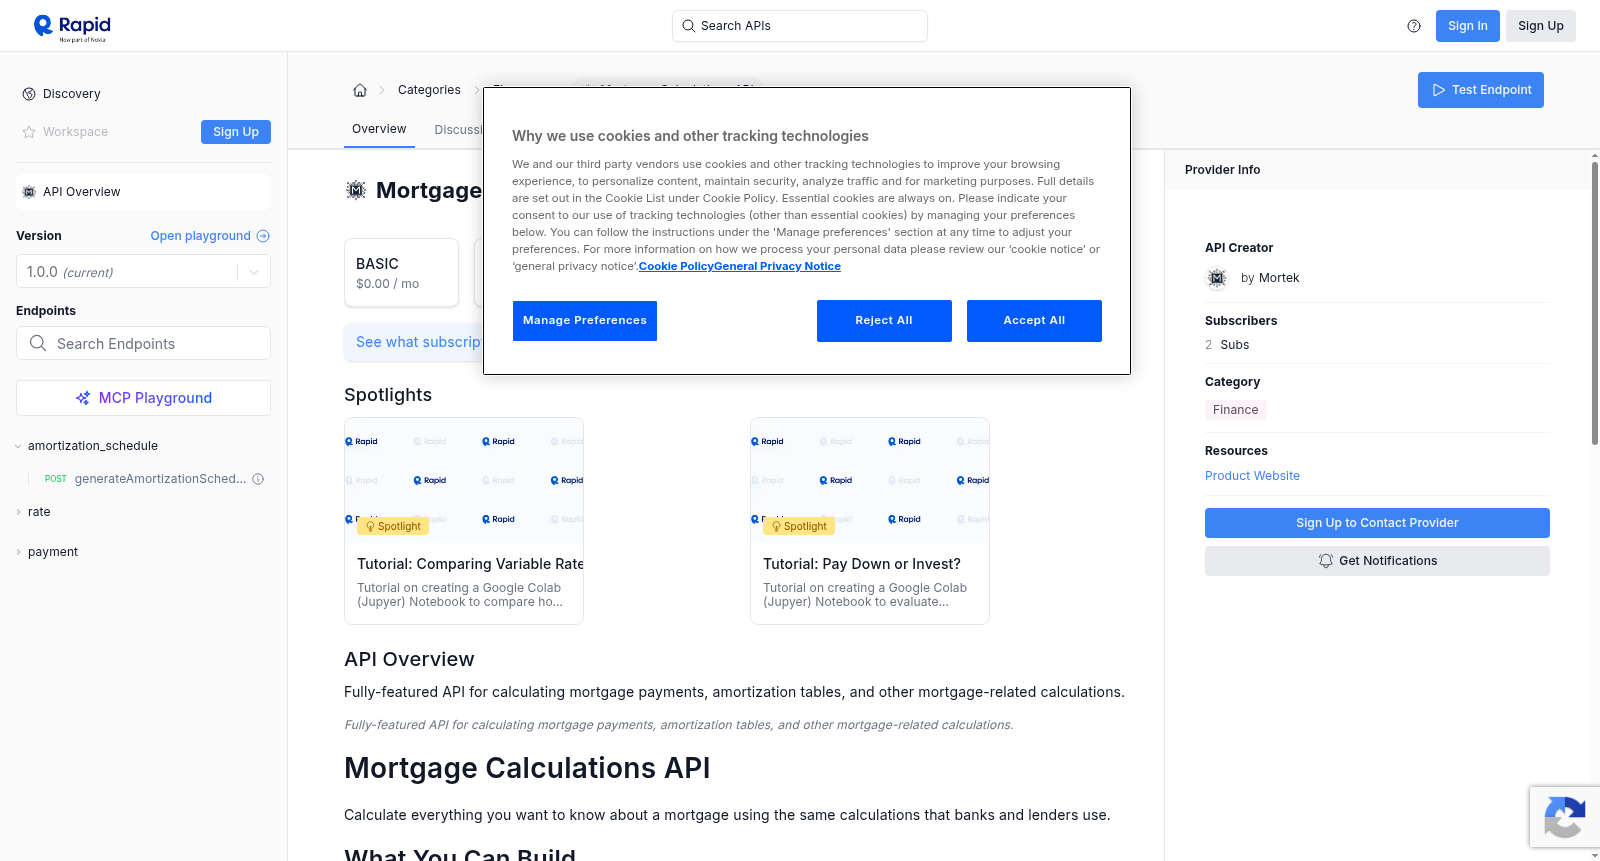Click the reCAPTCHA badge icon
This screenshot has height=861, width=1600.
tap(1565, 817)
